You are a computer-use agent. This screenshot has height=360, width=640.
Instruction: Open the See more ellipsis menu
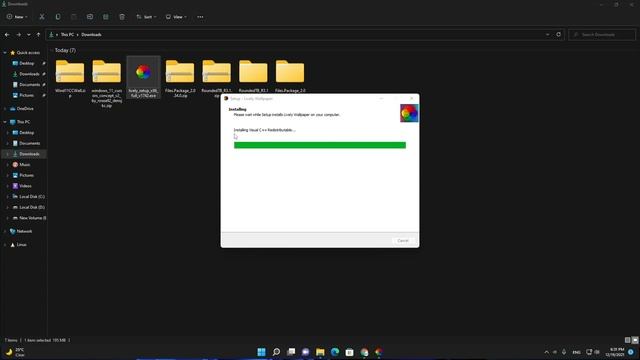200,17
